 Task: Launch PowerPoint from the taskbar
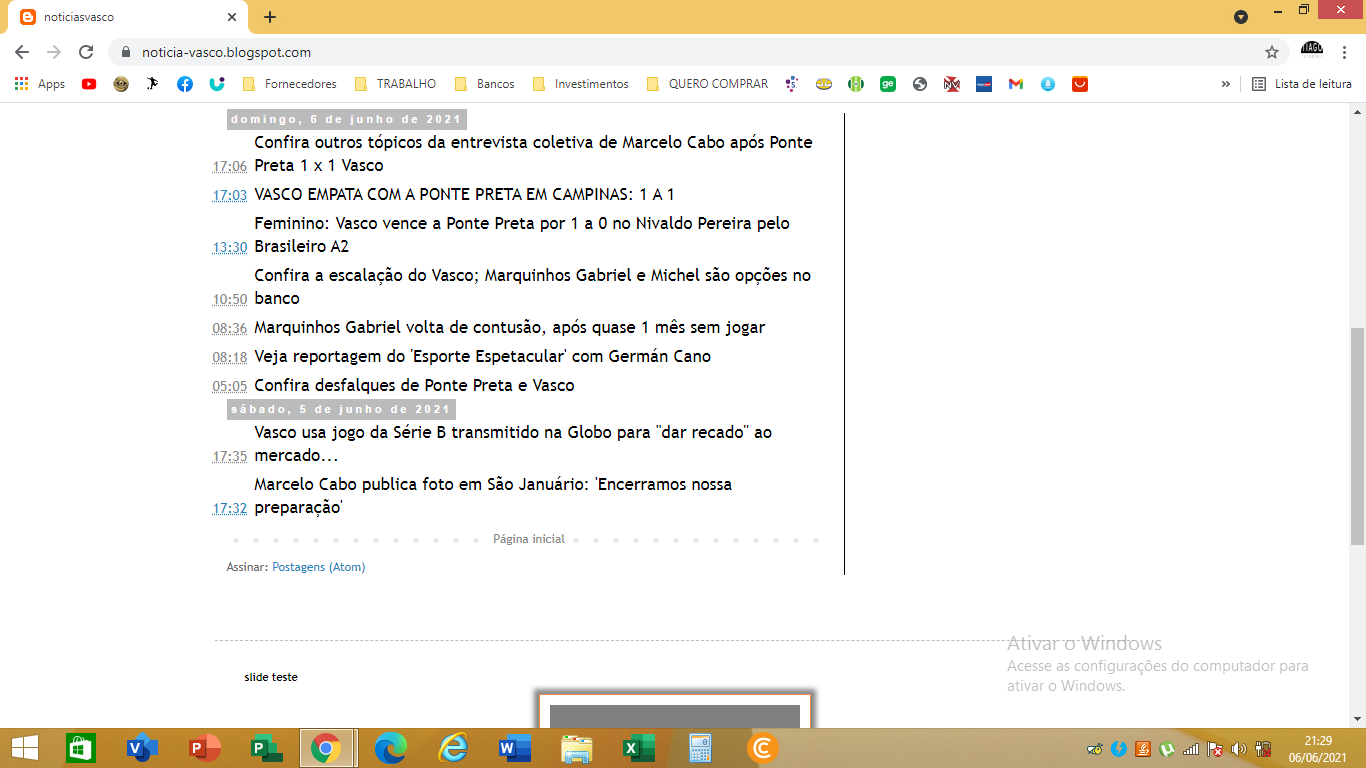[204, 748]
